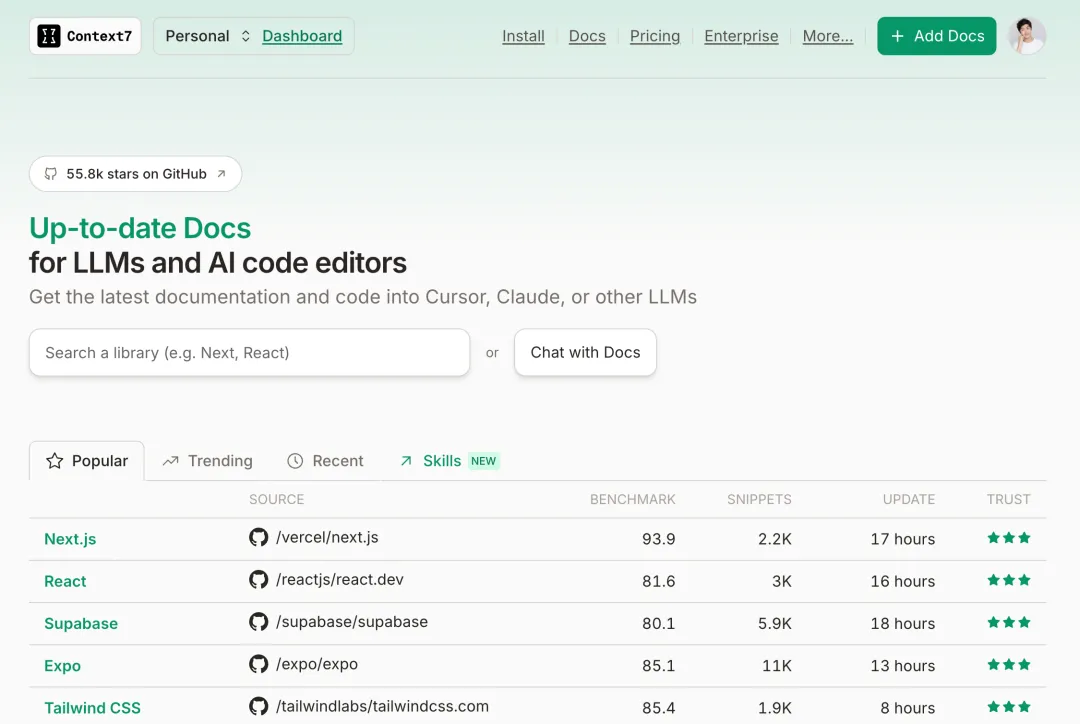
Task: Click trust stars in Supabase row
Action: [1009, 623]
